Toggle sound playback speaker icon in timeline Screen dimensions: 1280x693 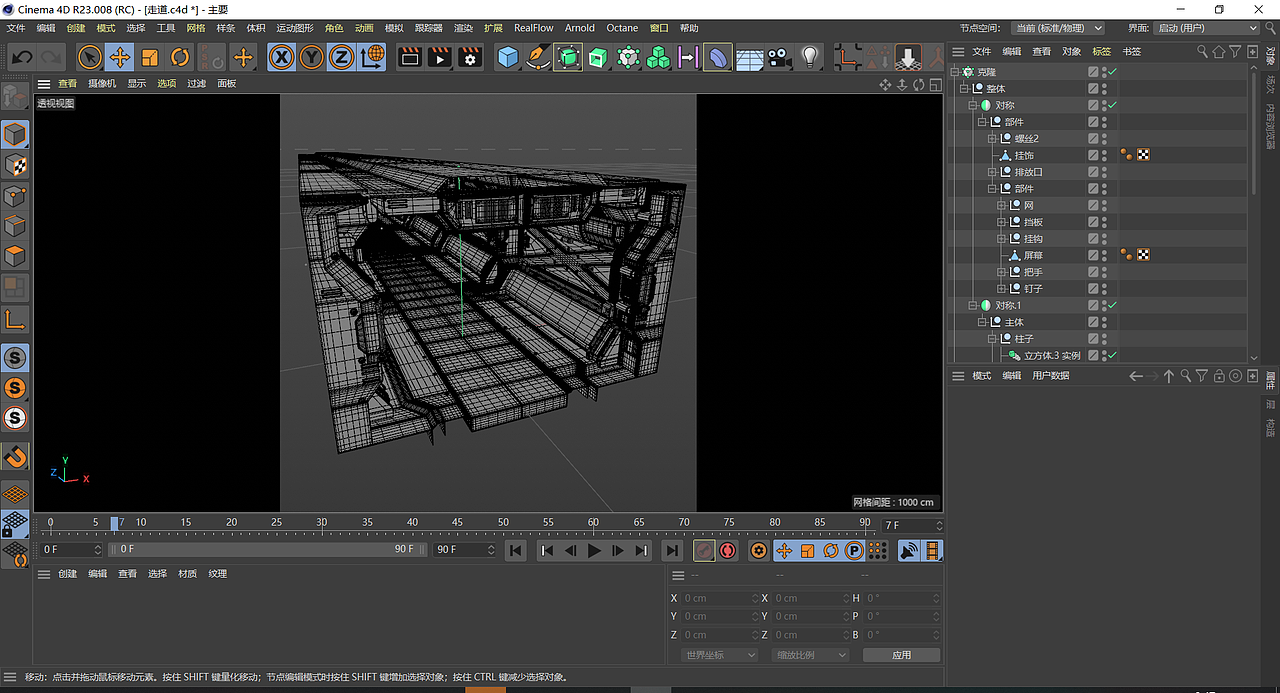(908, 551)
